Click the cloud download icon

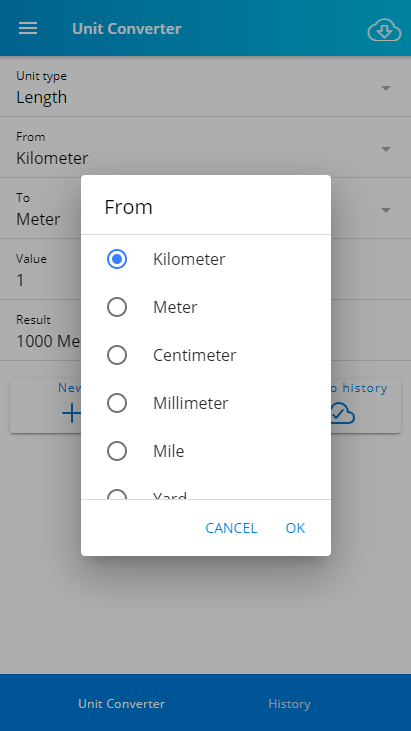384,31
